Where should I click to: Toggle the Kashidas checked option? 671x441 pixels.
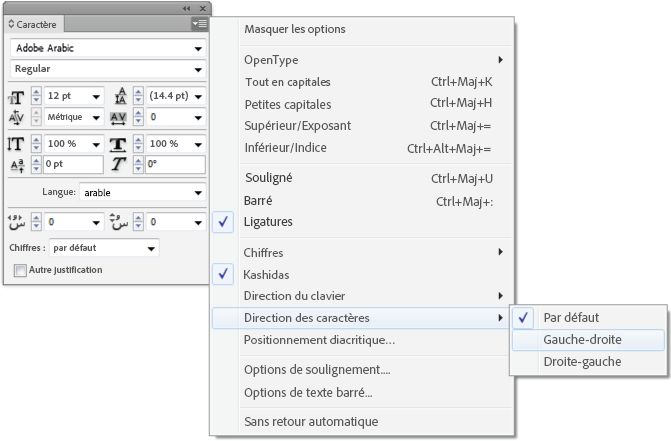(223, 274)
